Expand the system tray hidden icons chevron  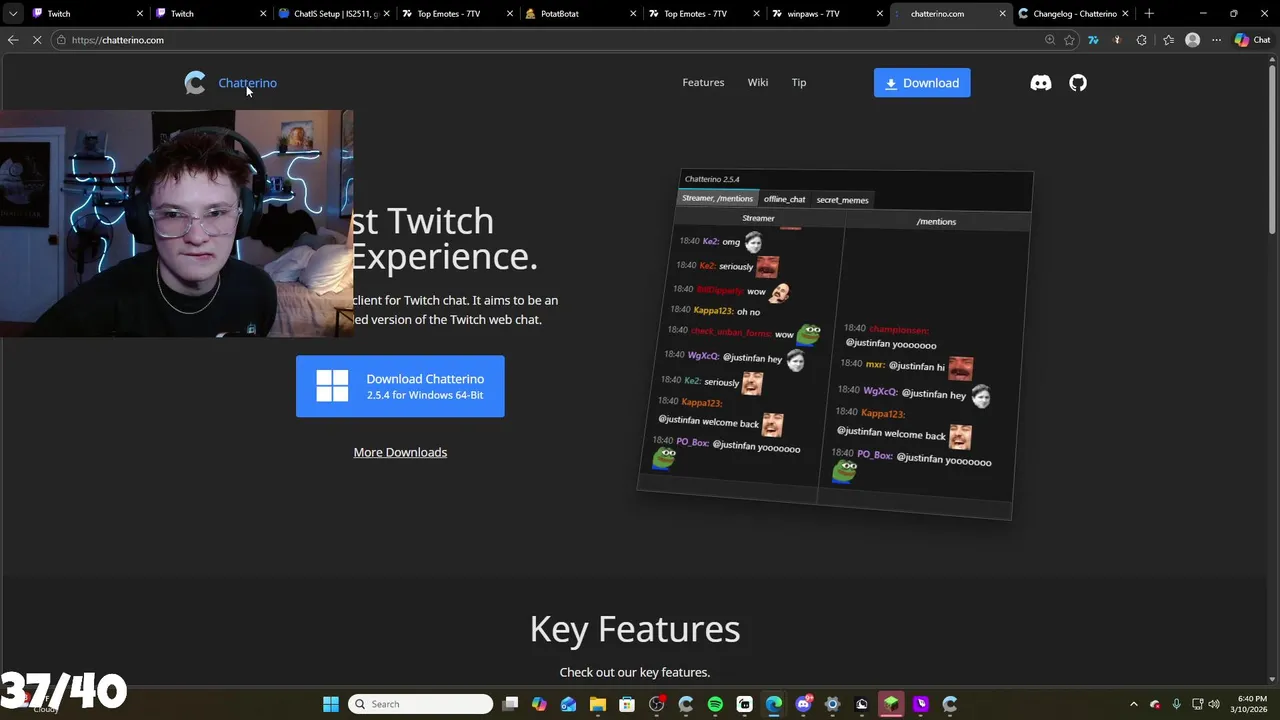pyautogui.click(x=1134, y=704)
